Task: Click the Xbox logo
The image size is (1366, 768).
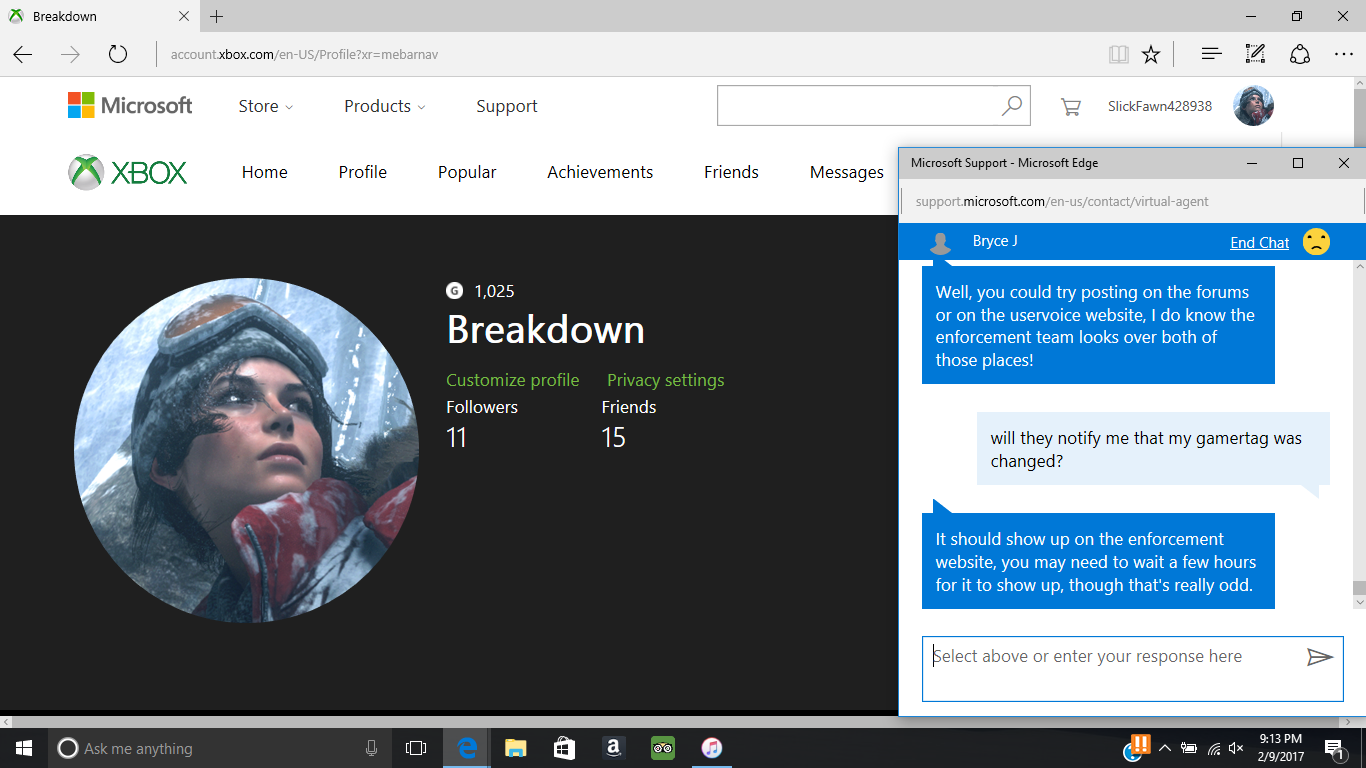Action: 128,172
